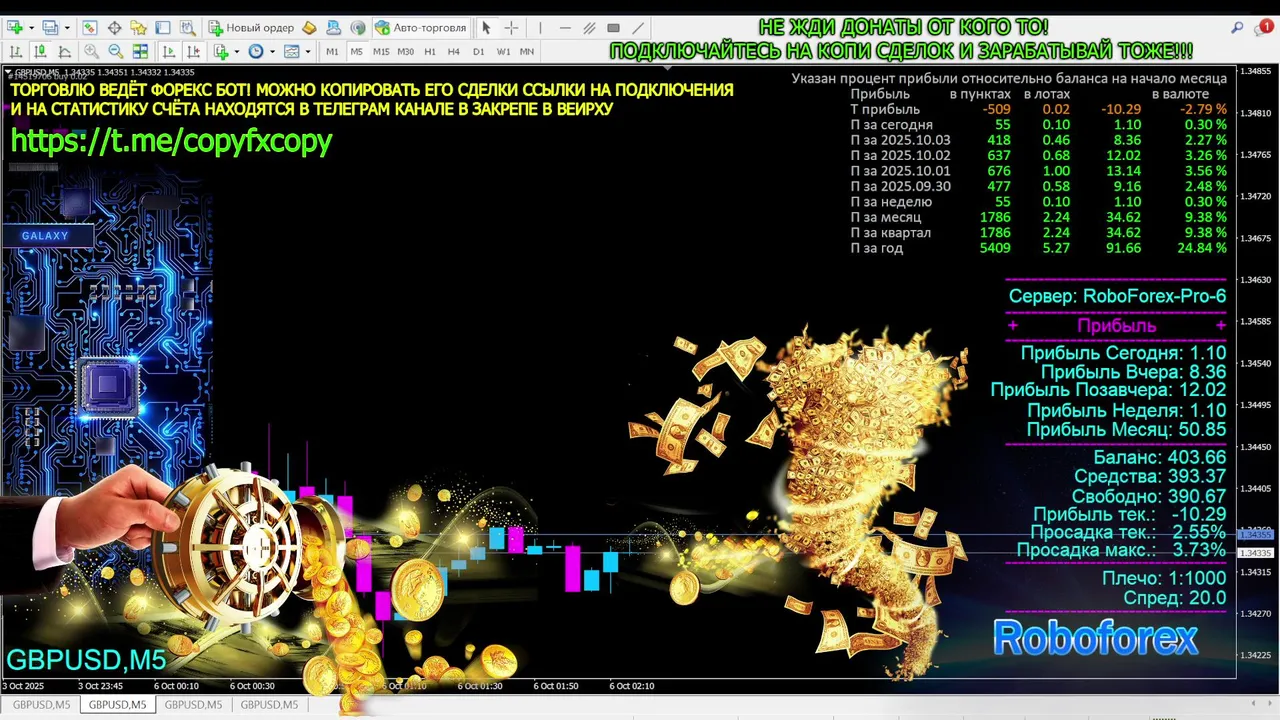Select the equidistant channel tool

point(589,28)
